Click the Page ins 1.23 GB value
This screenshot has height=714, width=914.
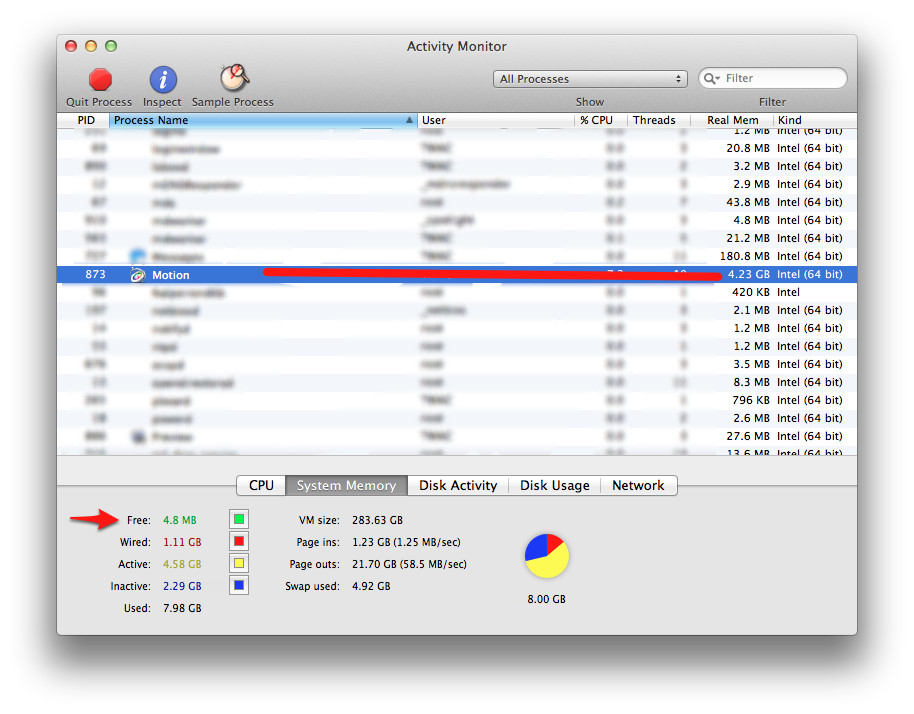406,542
